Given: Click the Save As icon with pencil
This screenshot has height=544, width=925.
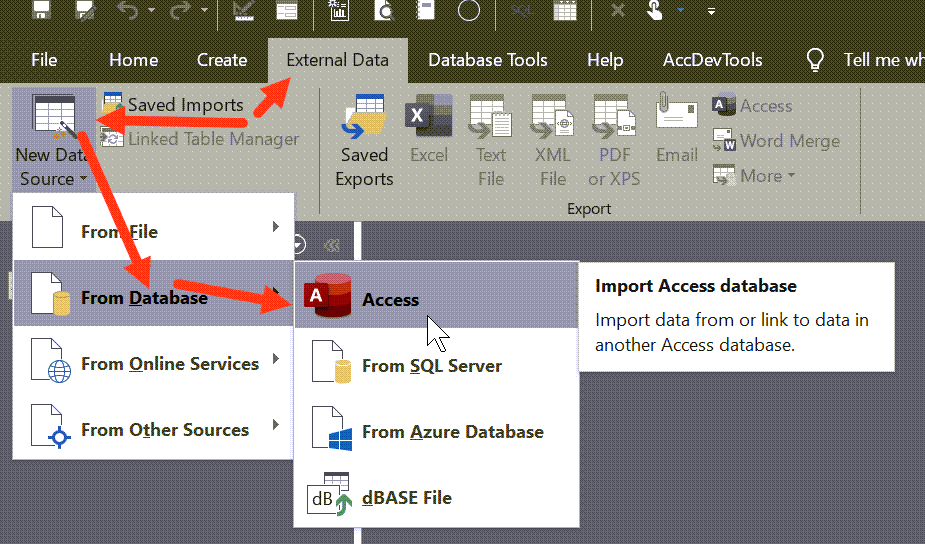Looking at the screenshot, I should [x=86, y=9].
